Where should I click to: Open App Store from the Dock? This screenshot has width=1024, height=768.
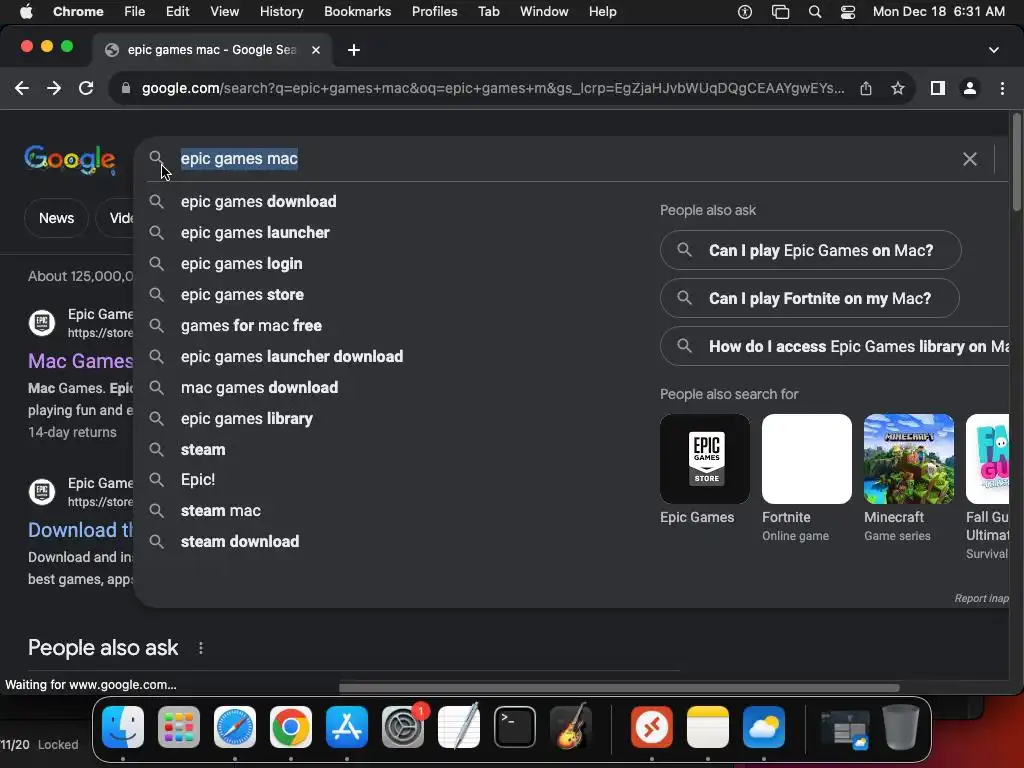coord(347,727)
